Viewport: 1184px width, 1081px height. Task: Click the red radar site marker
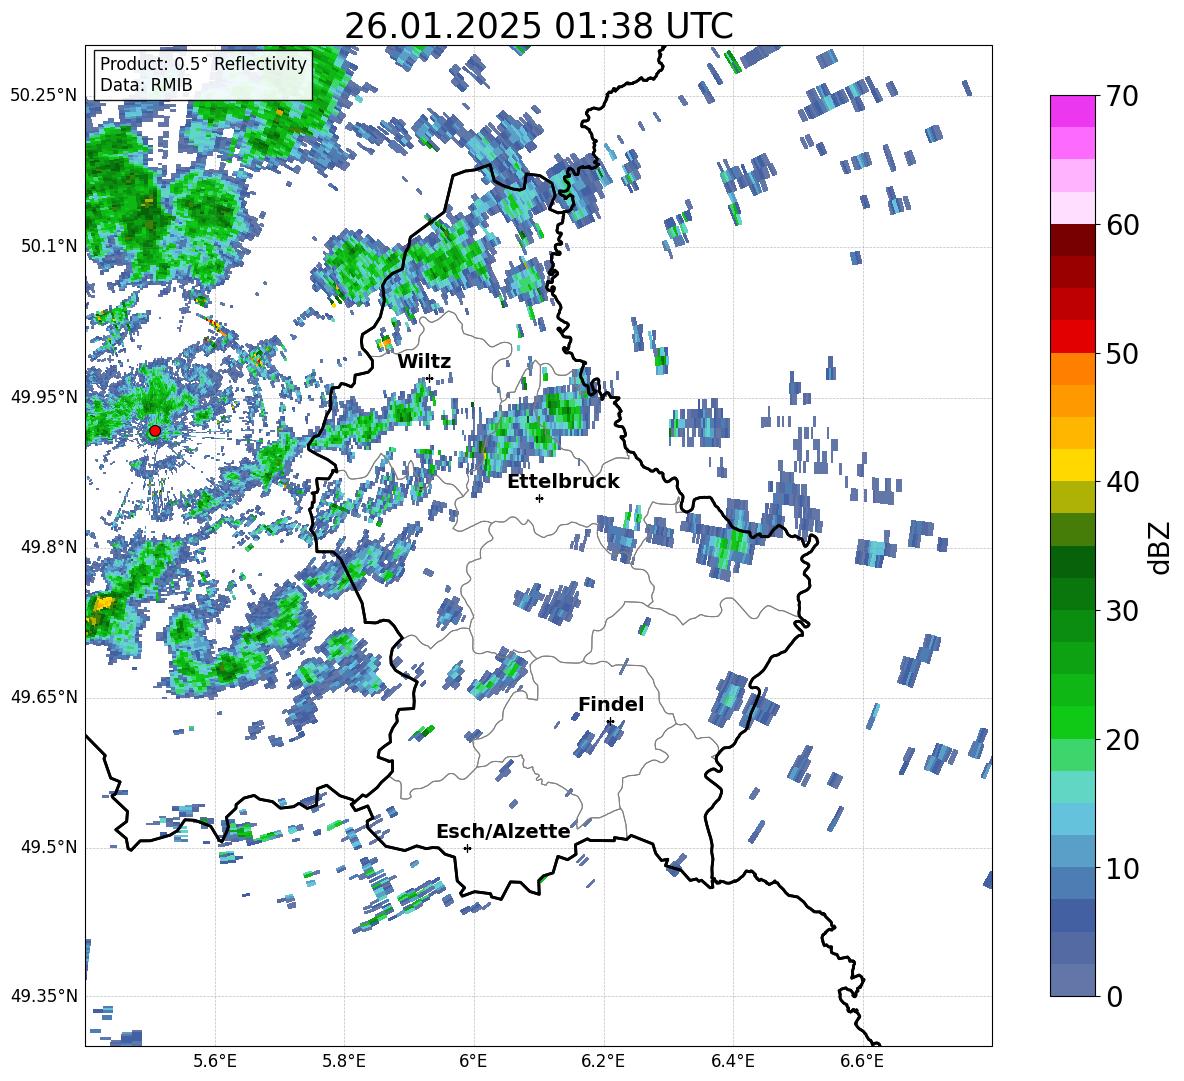[x=155, y=431]
